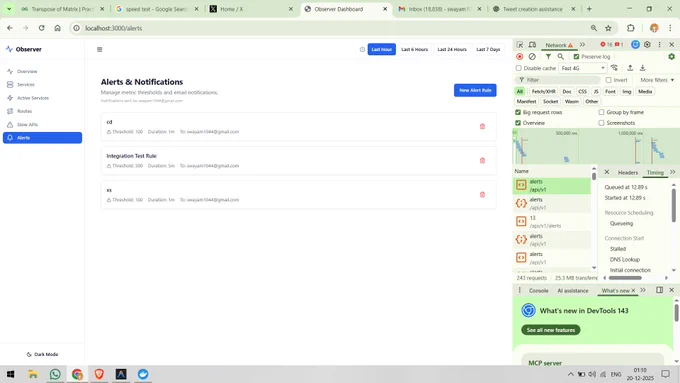Select '13 /api/v1/alerts' request row
This screenshot has width=680, height=383.
coord(552,222)
